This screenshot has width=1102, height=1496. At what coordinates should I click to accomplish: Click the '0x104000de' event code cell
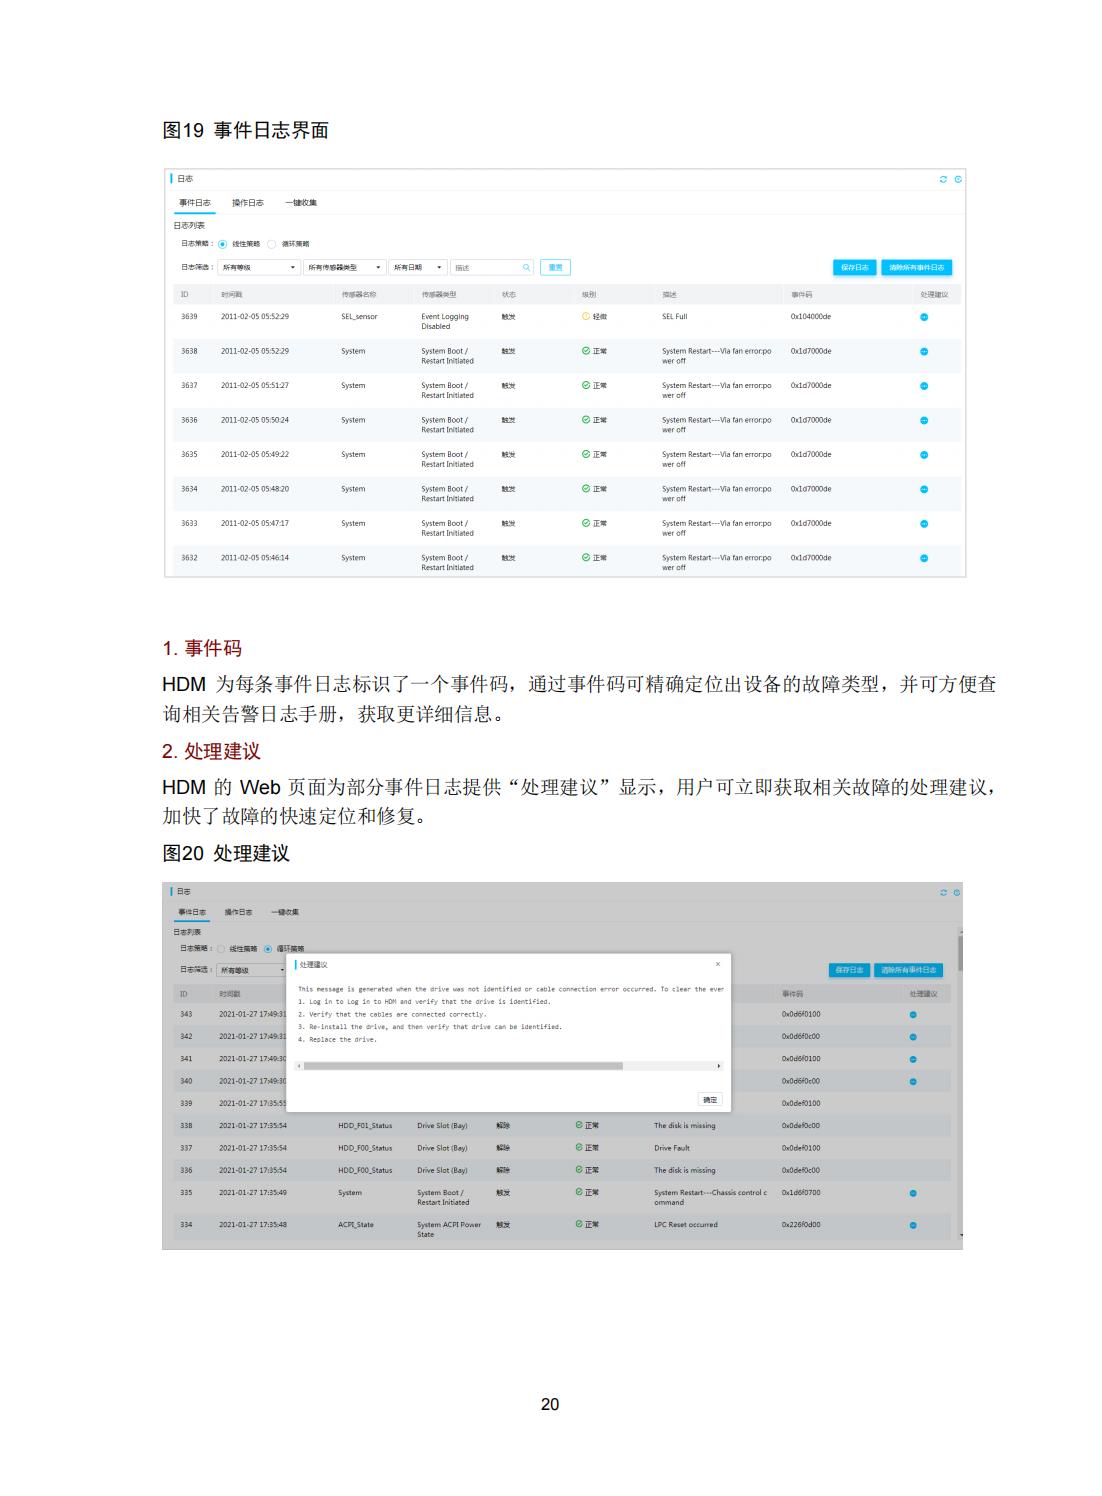pos(811,317)
